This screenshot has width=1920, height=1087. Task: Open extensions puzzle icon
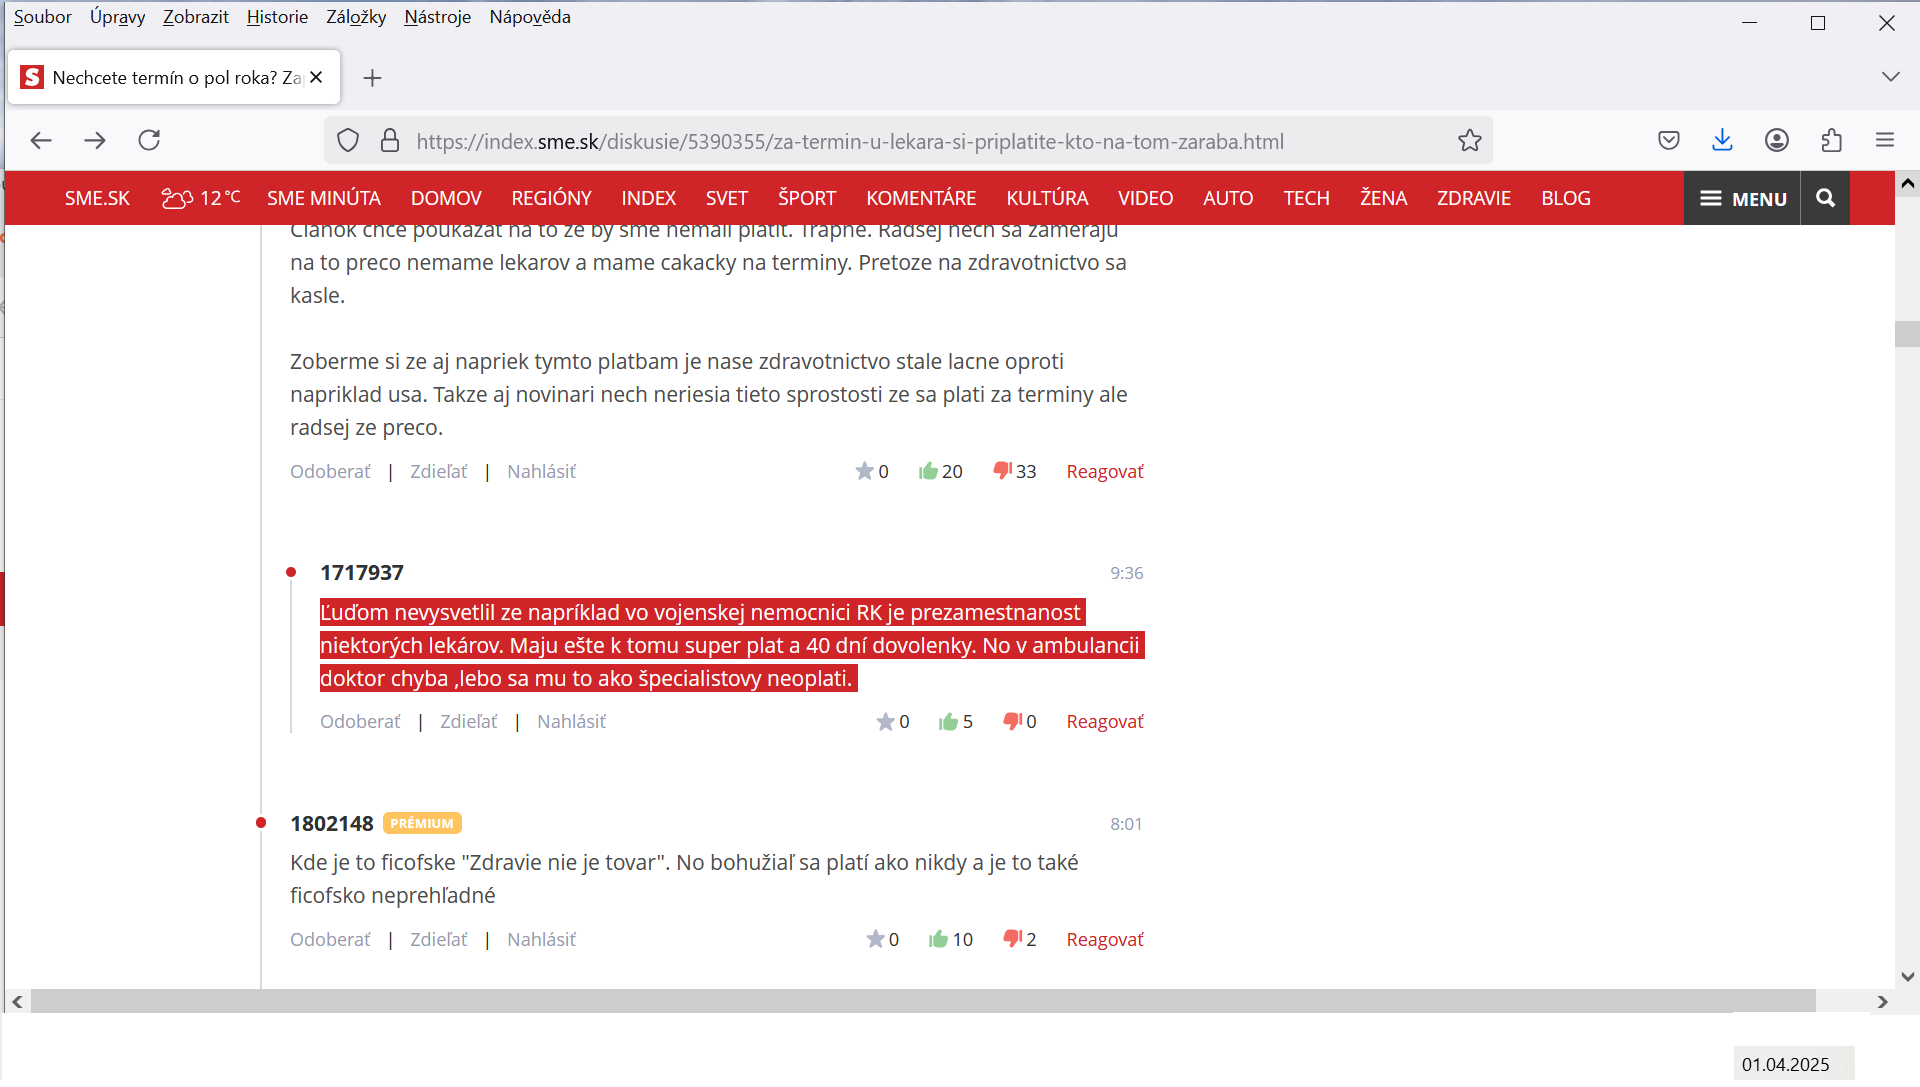(x=1831, y=141)
